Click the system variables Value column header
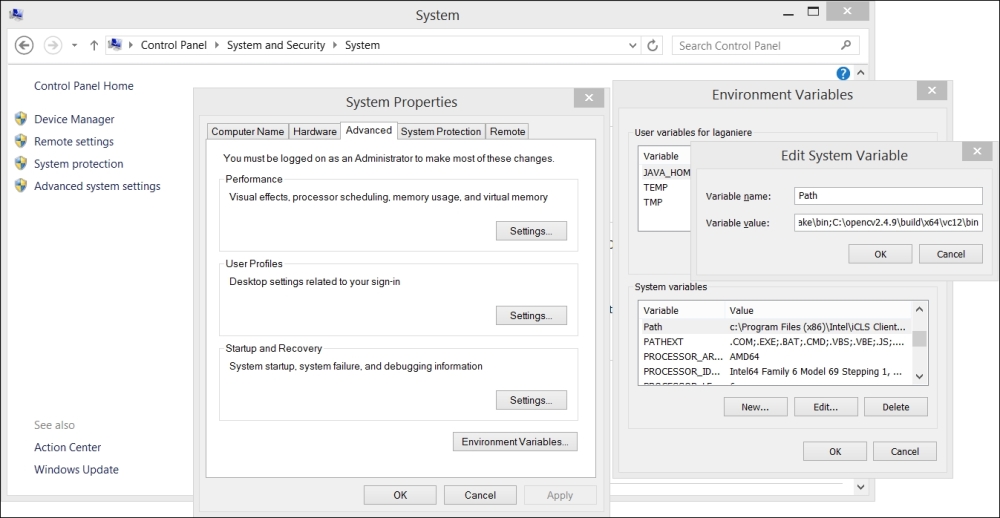The image size is (1000, 518). tap(819, 311)
